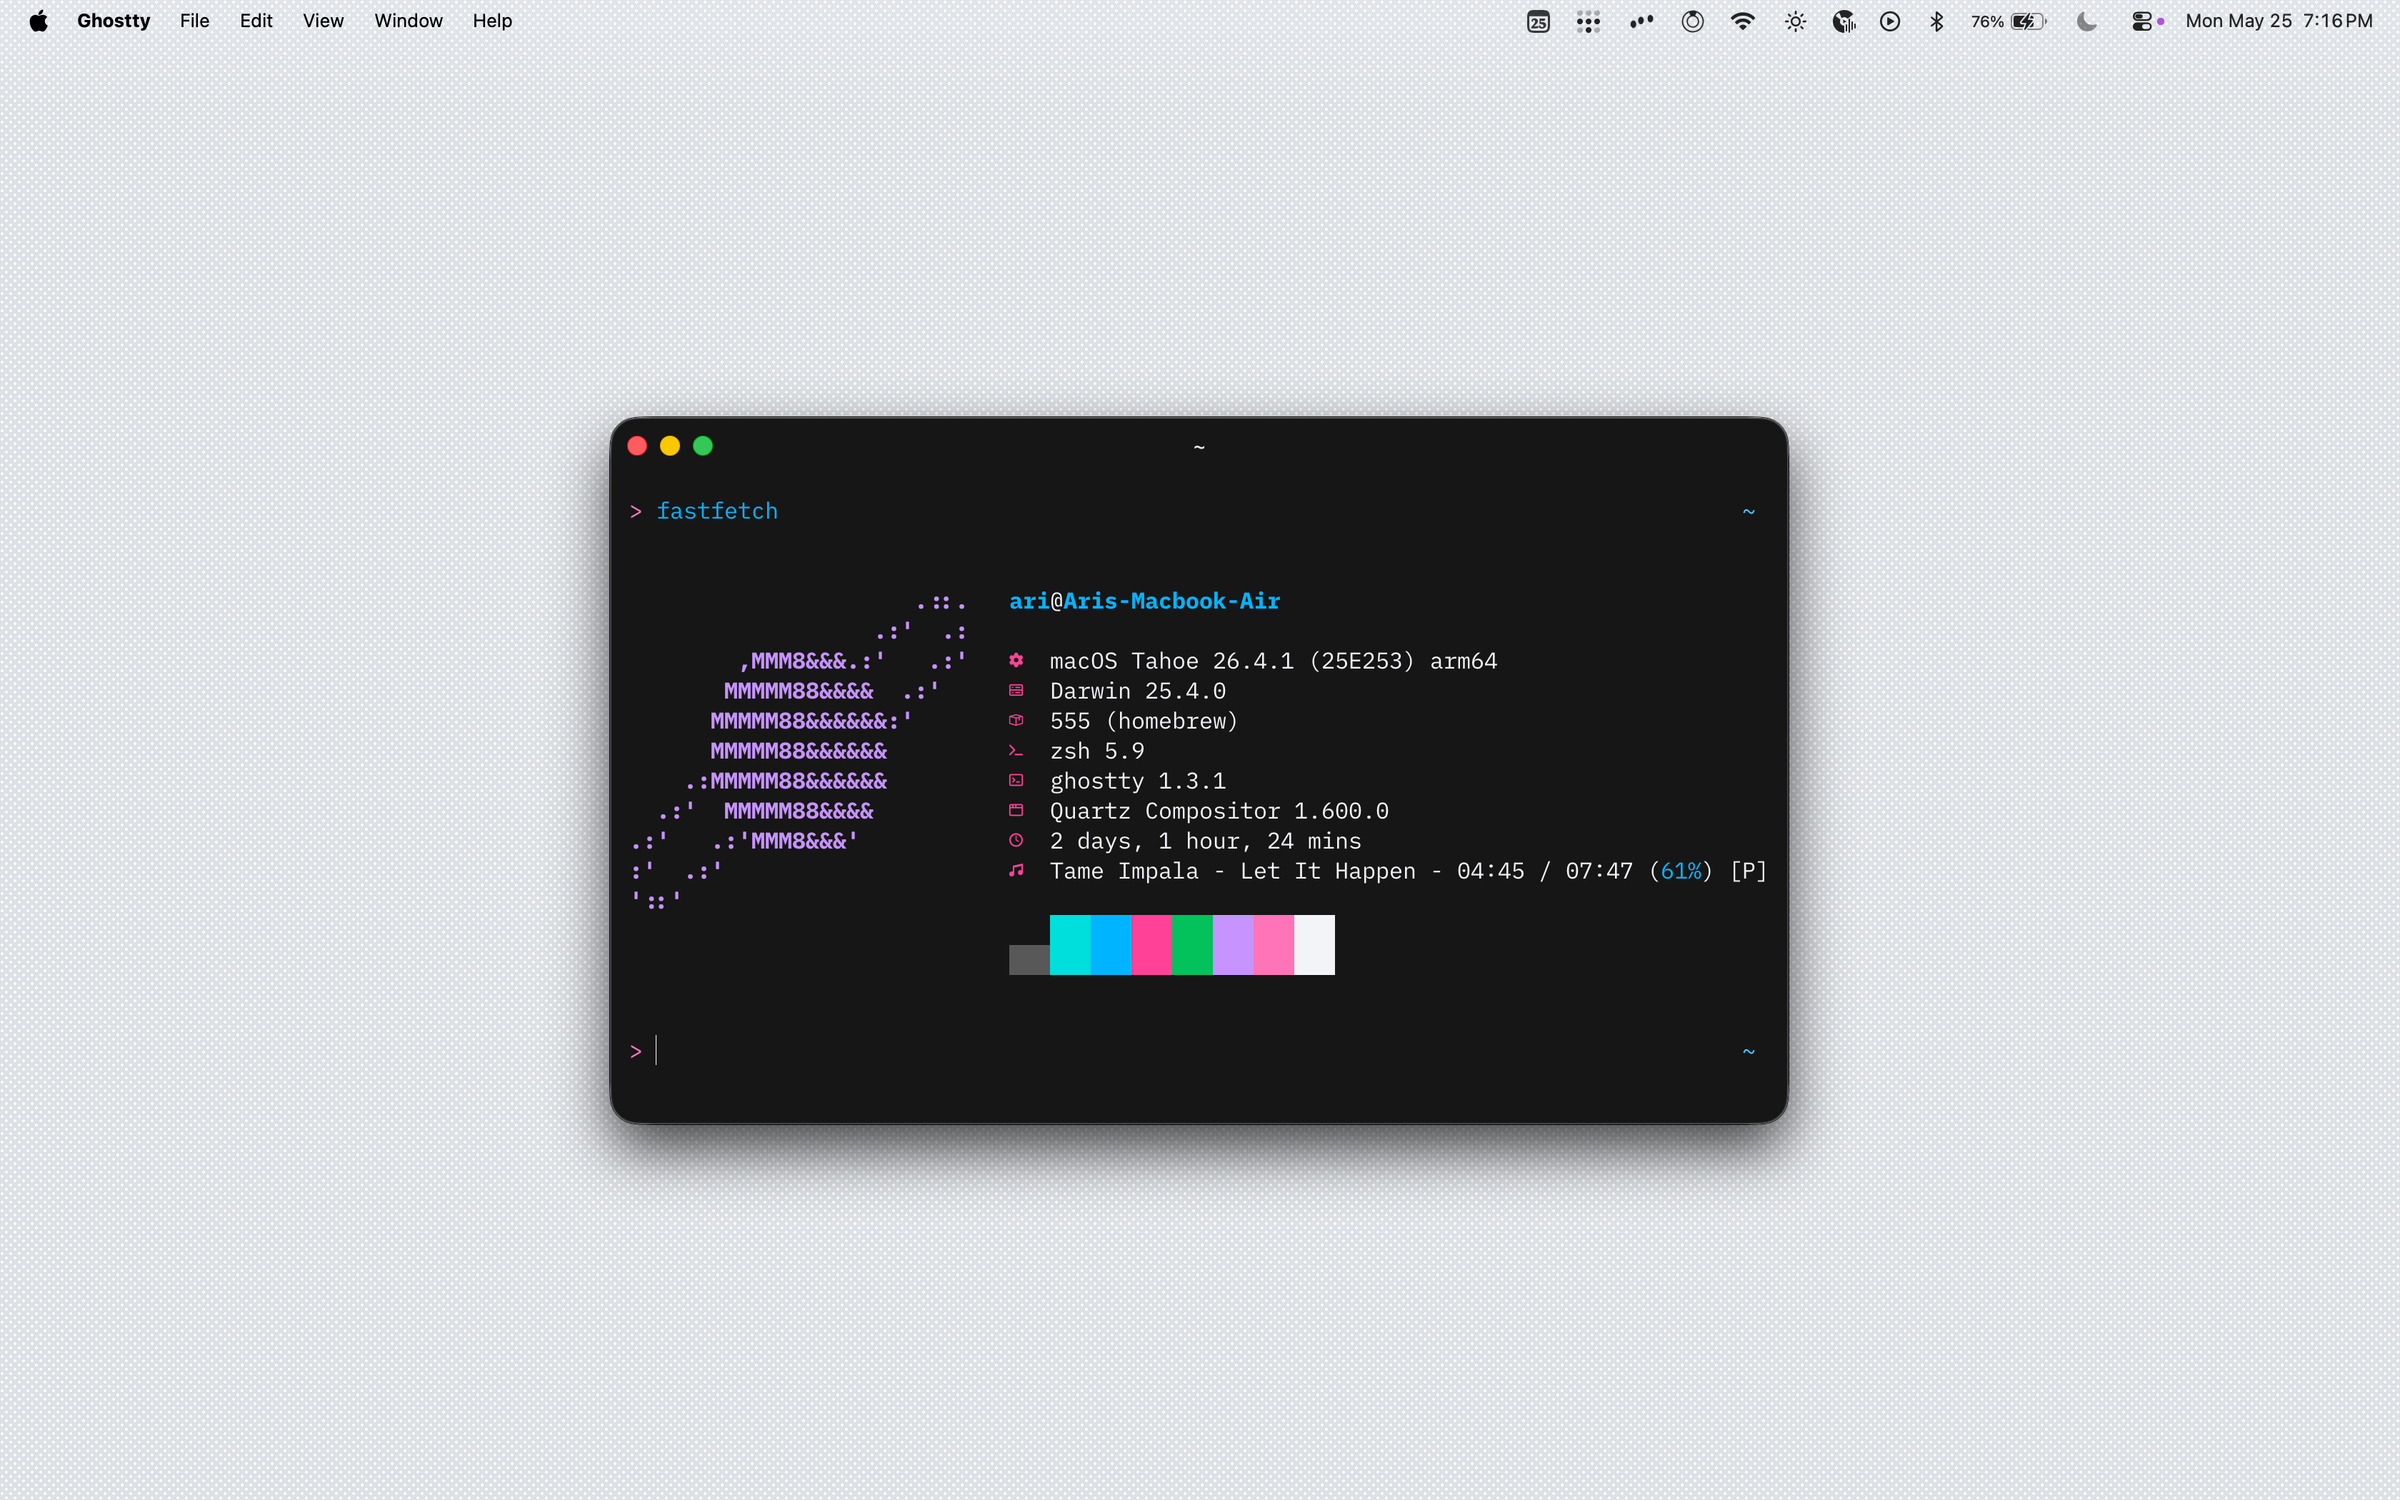
Task: Click the sun brightness menu bar icon
Action: tap(1795, 21)
